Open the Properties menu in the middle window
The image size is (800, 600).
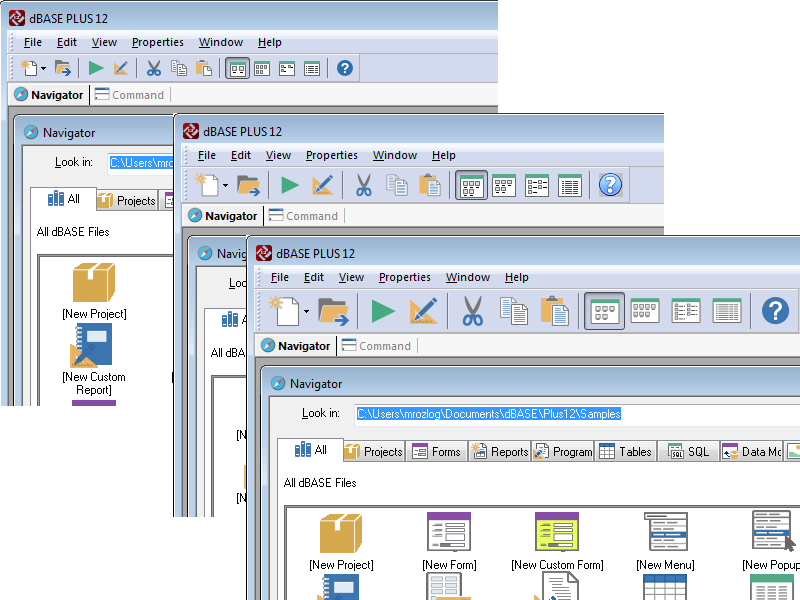point(332,156)
